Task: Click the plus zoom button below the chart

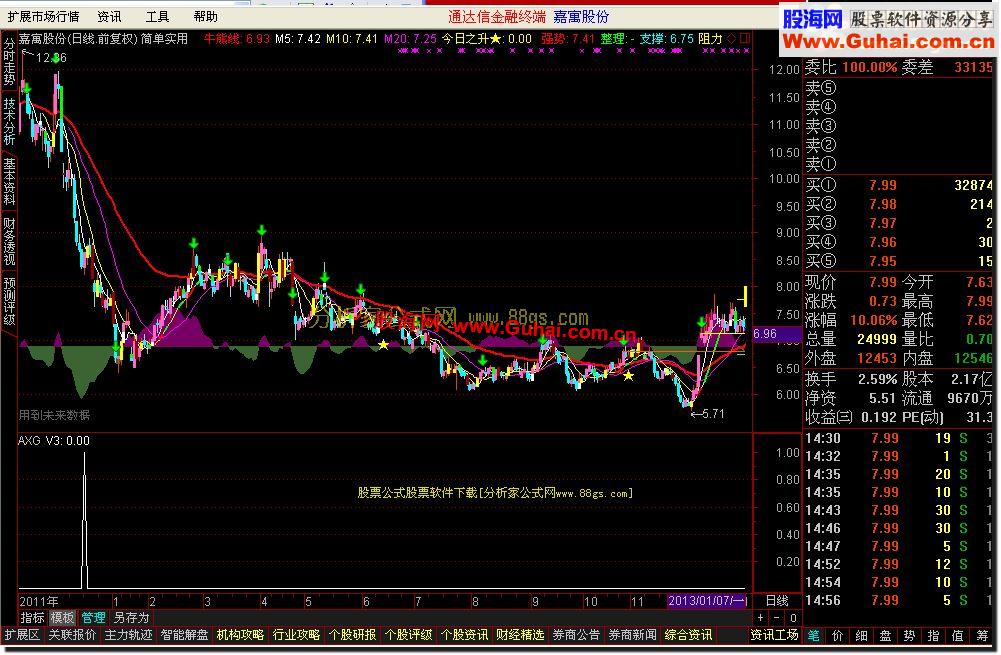Action: pos(760,618)
